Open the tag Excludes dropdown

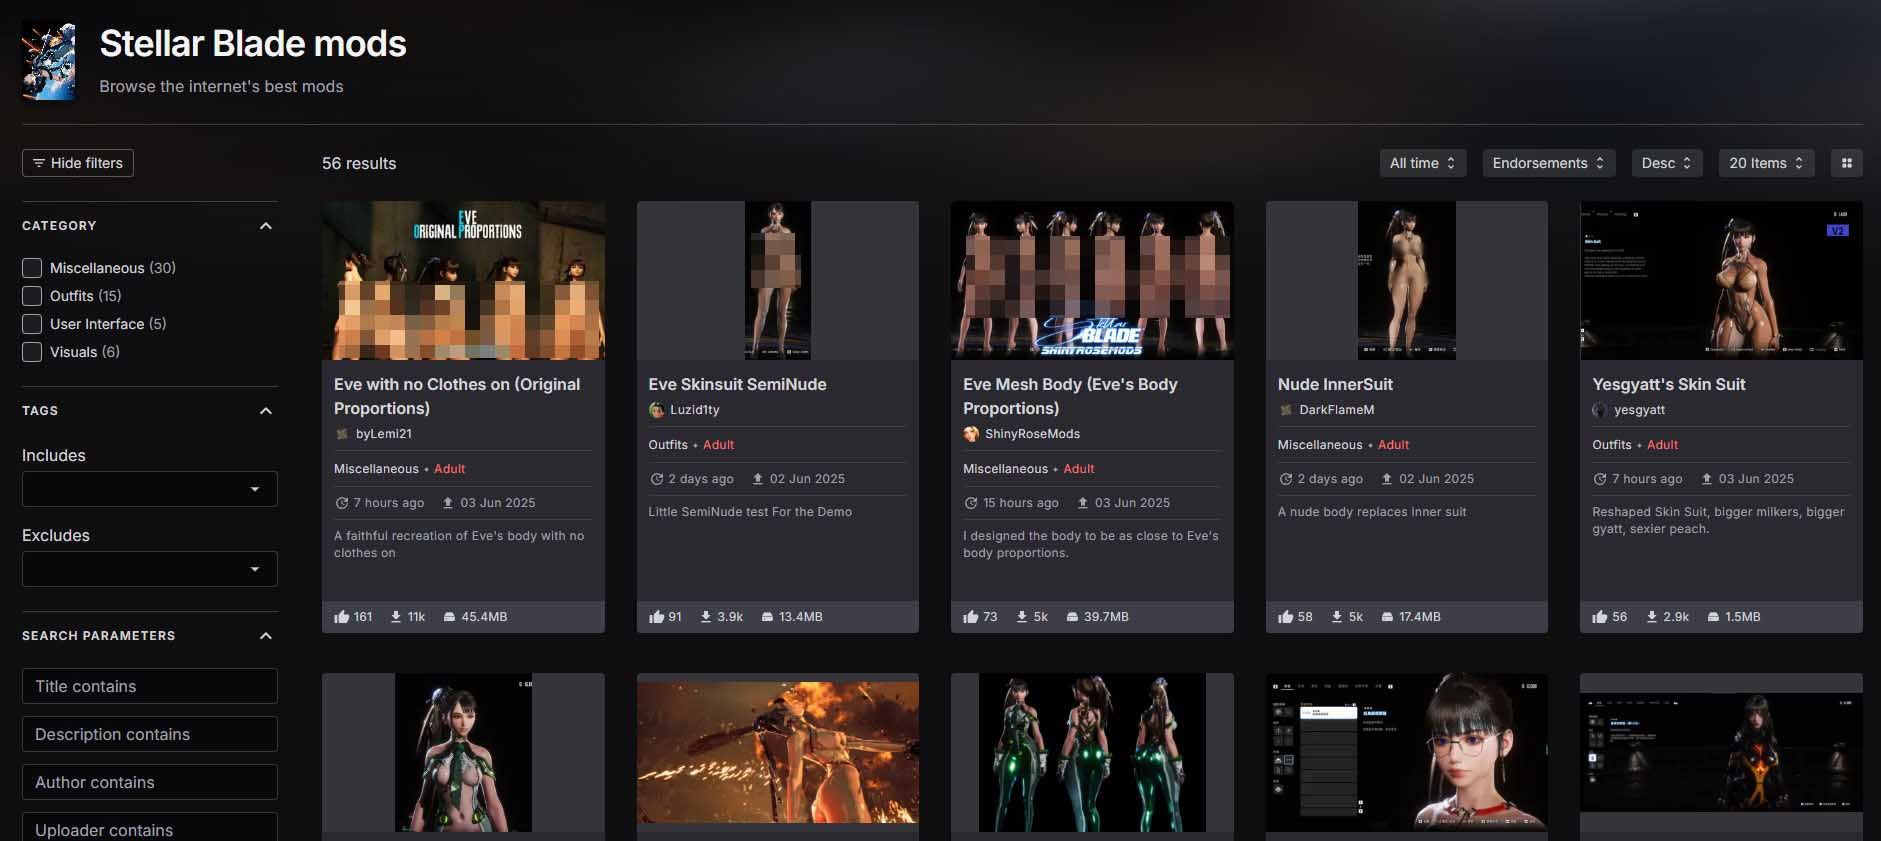click(150, 569)
